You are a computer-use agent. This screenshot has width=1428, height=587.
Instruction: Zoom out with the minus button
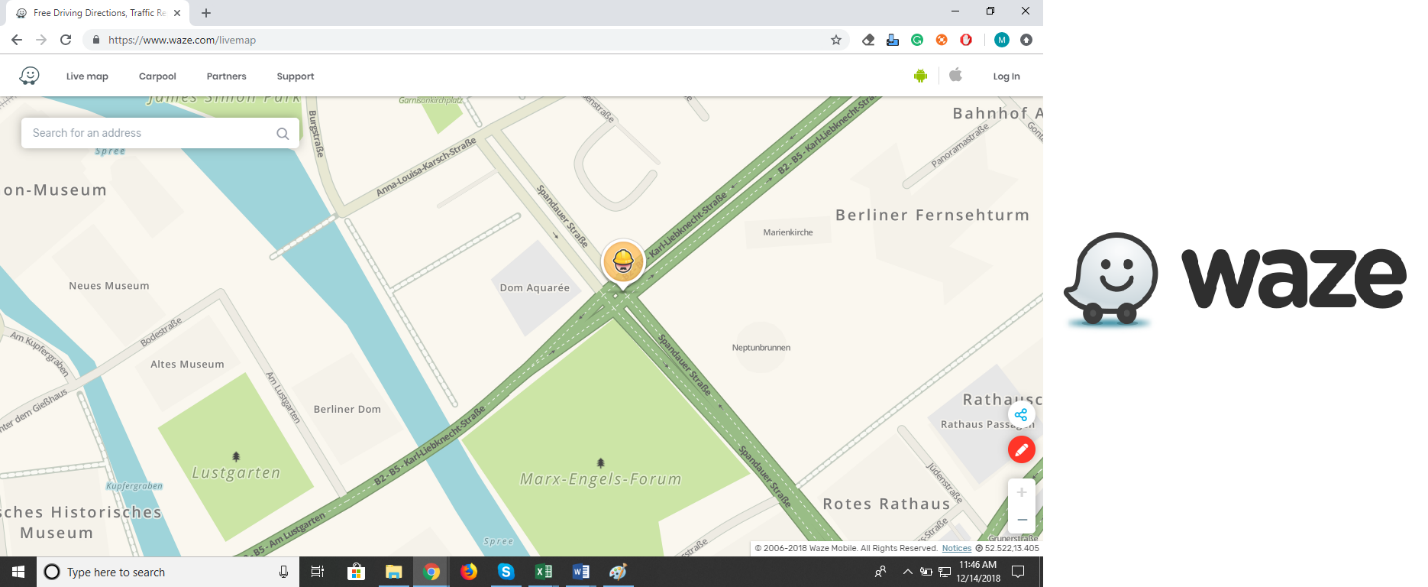(1021, 519)
